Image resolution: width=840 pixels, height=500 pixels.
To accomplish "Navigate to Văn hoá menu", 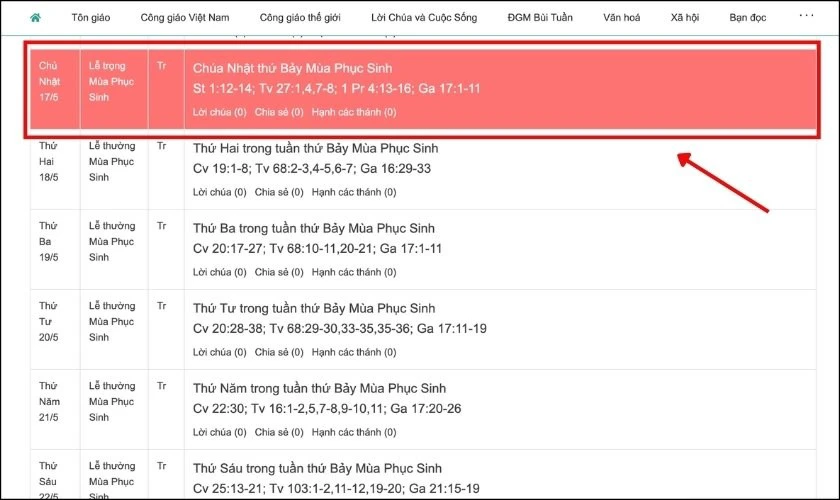I will point(623,17).
